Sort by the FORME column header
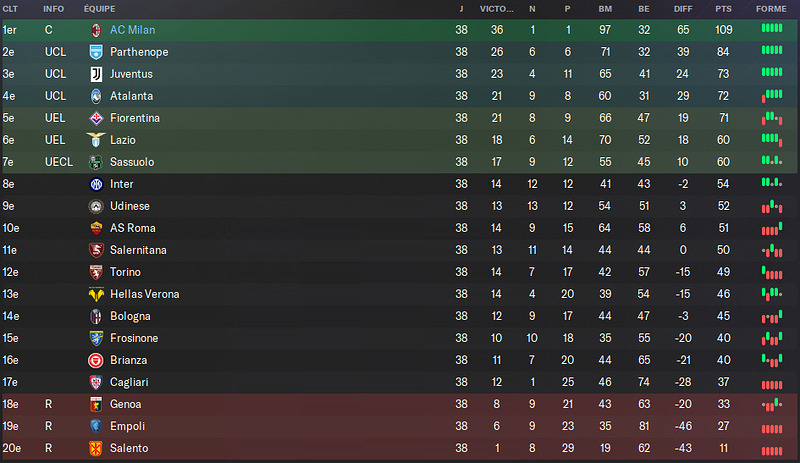This screenshot has width=800, height=463. click(x=771, y=9)
